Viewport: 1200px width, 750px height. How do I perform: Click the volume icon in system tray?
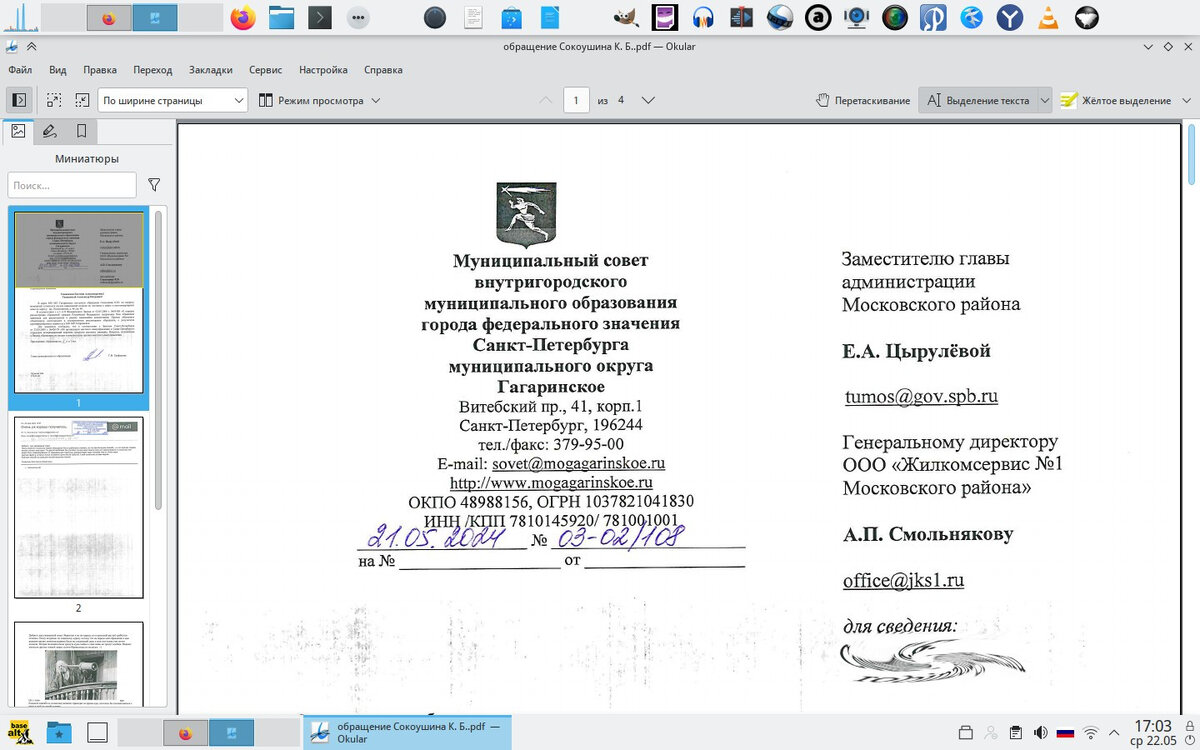1040,732
